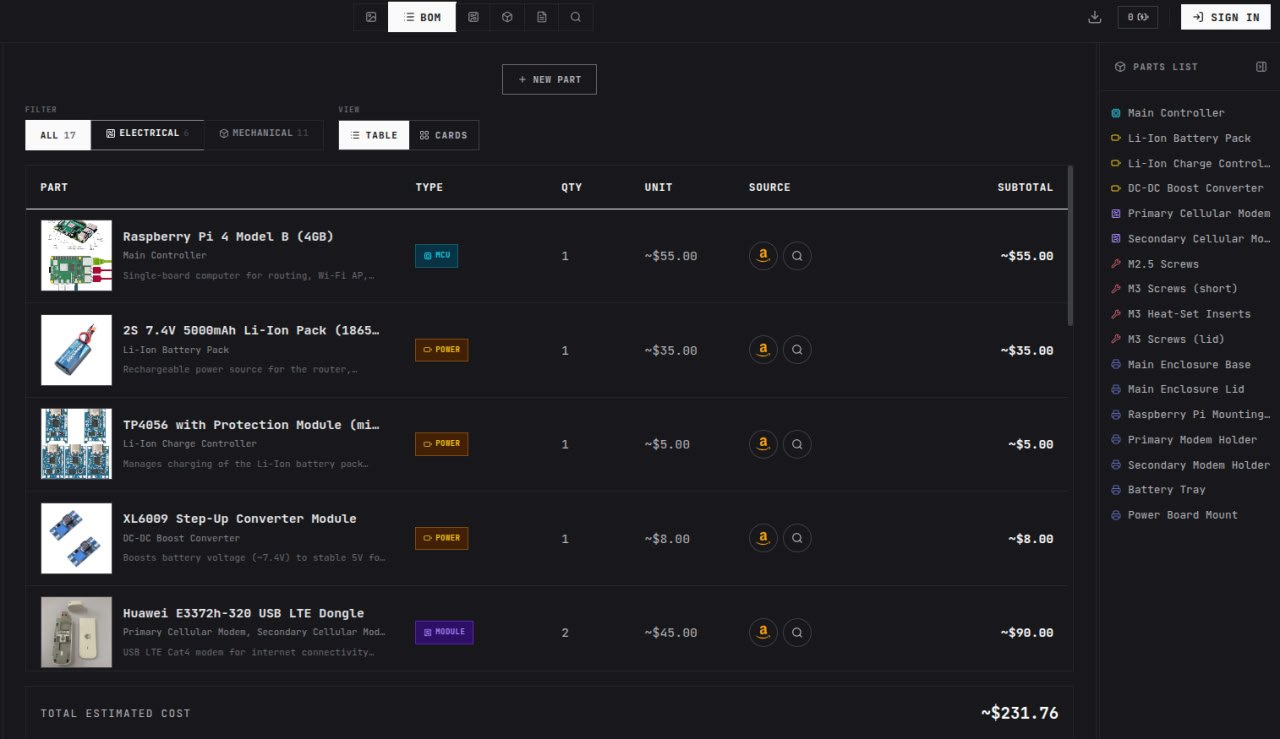The width and height of the screenshot is (1280, 739).
Task: Collapse the Parts List side panel
Action: click(1261, 67)
